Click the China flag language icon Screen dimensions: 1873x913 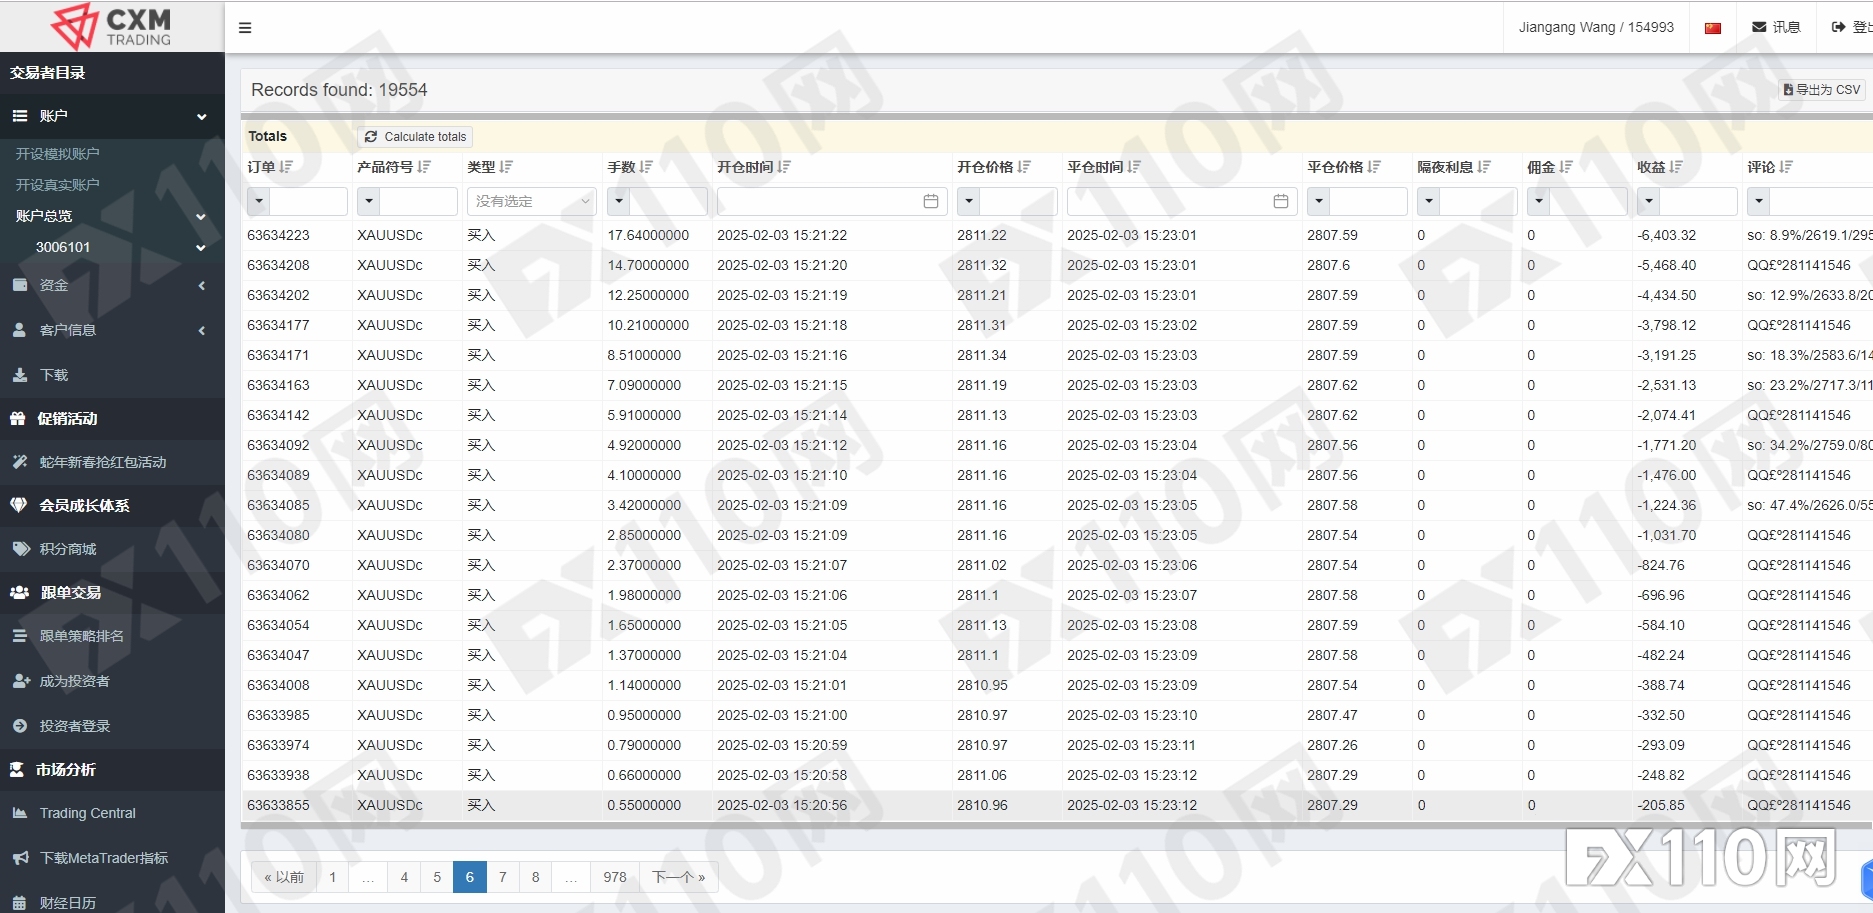1713,28
